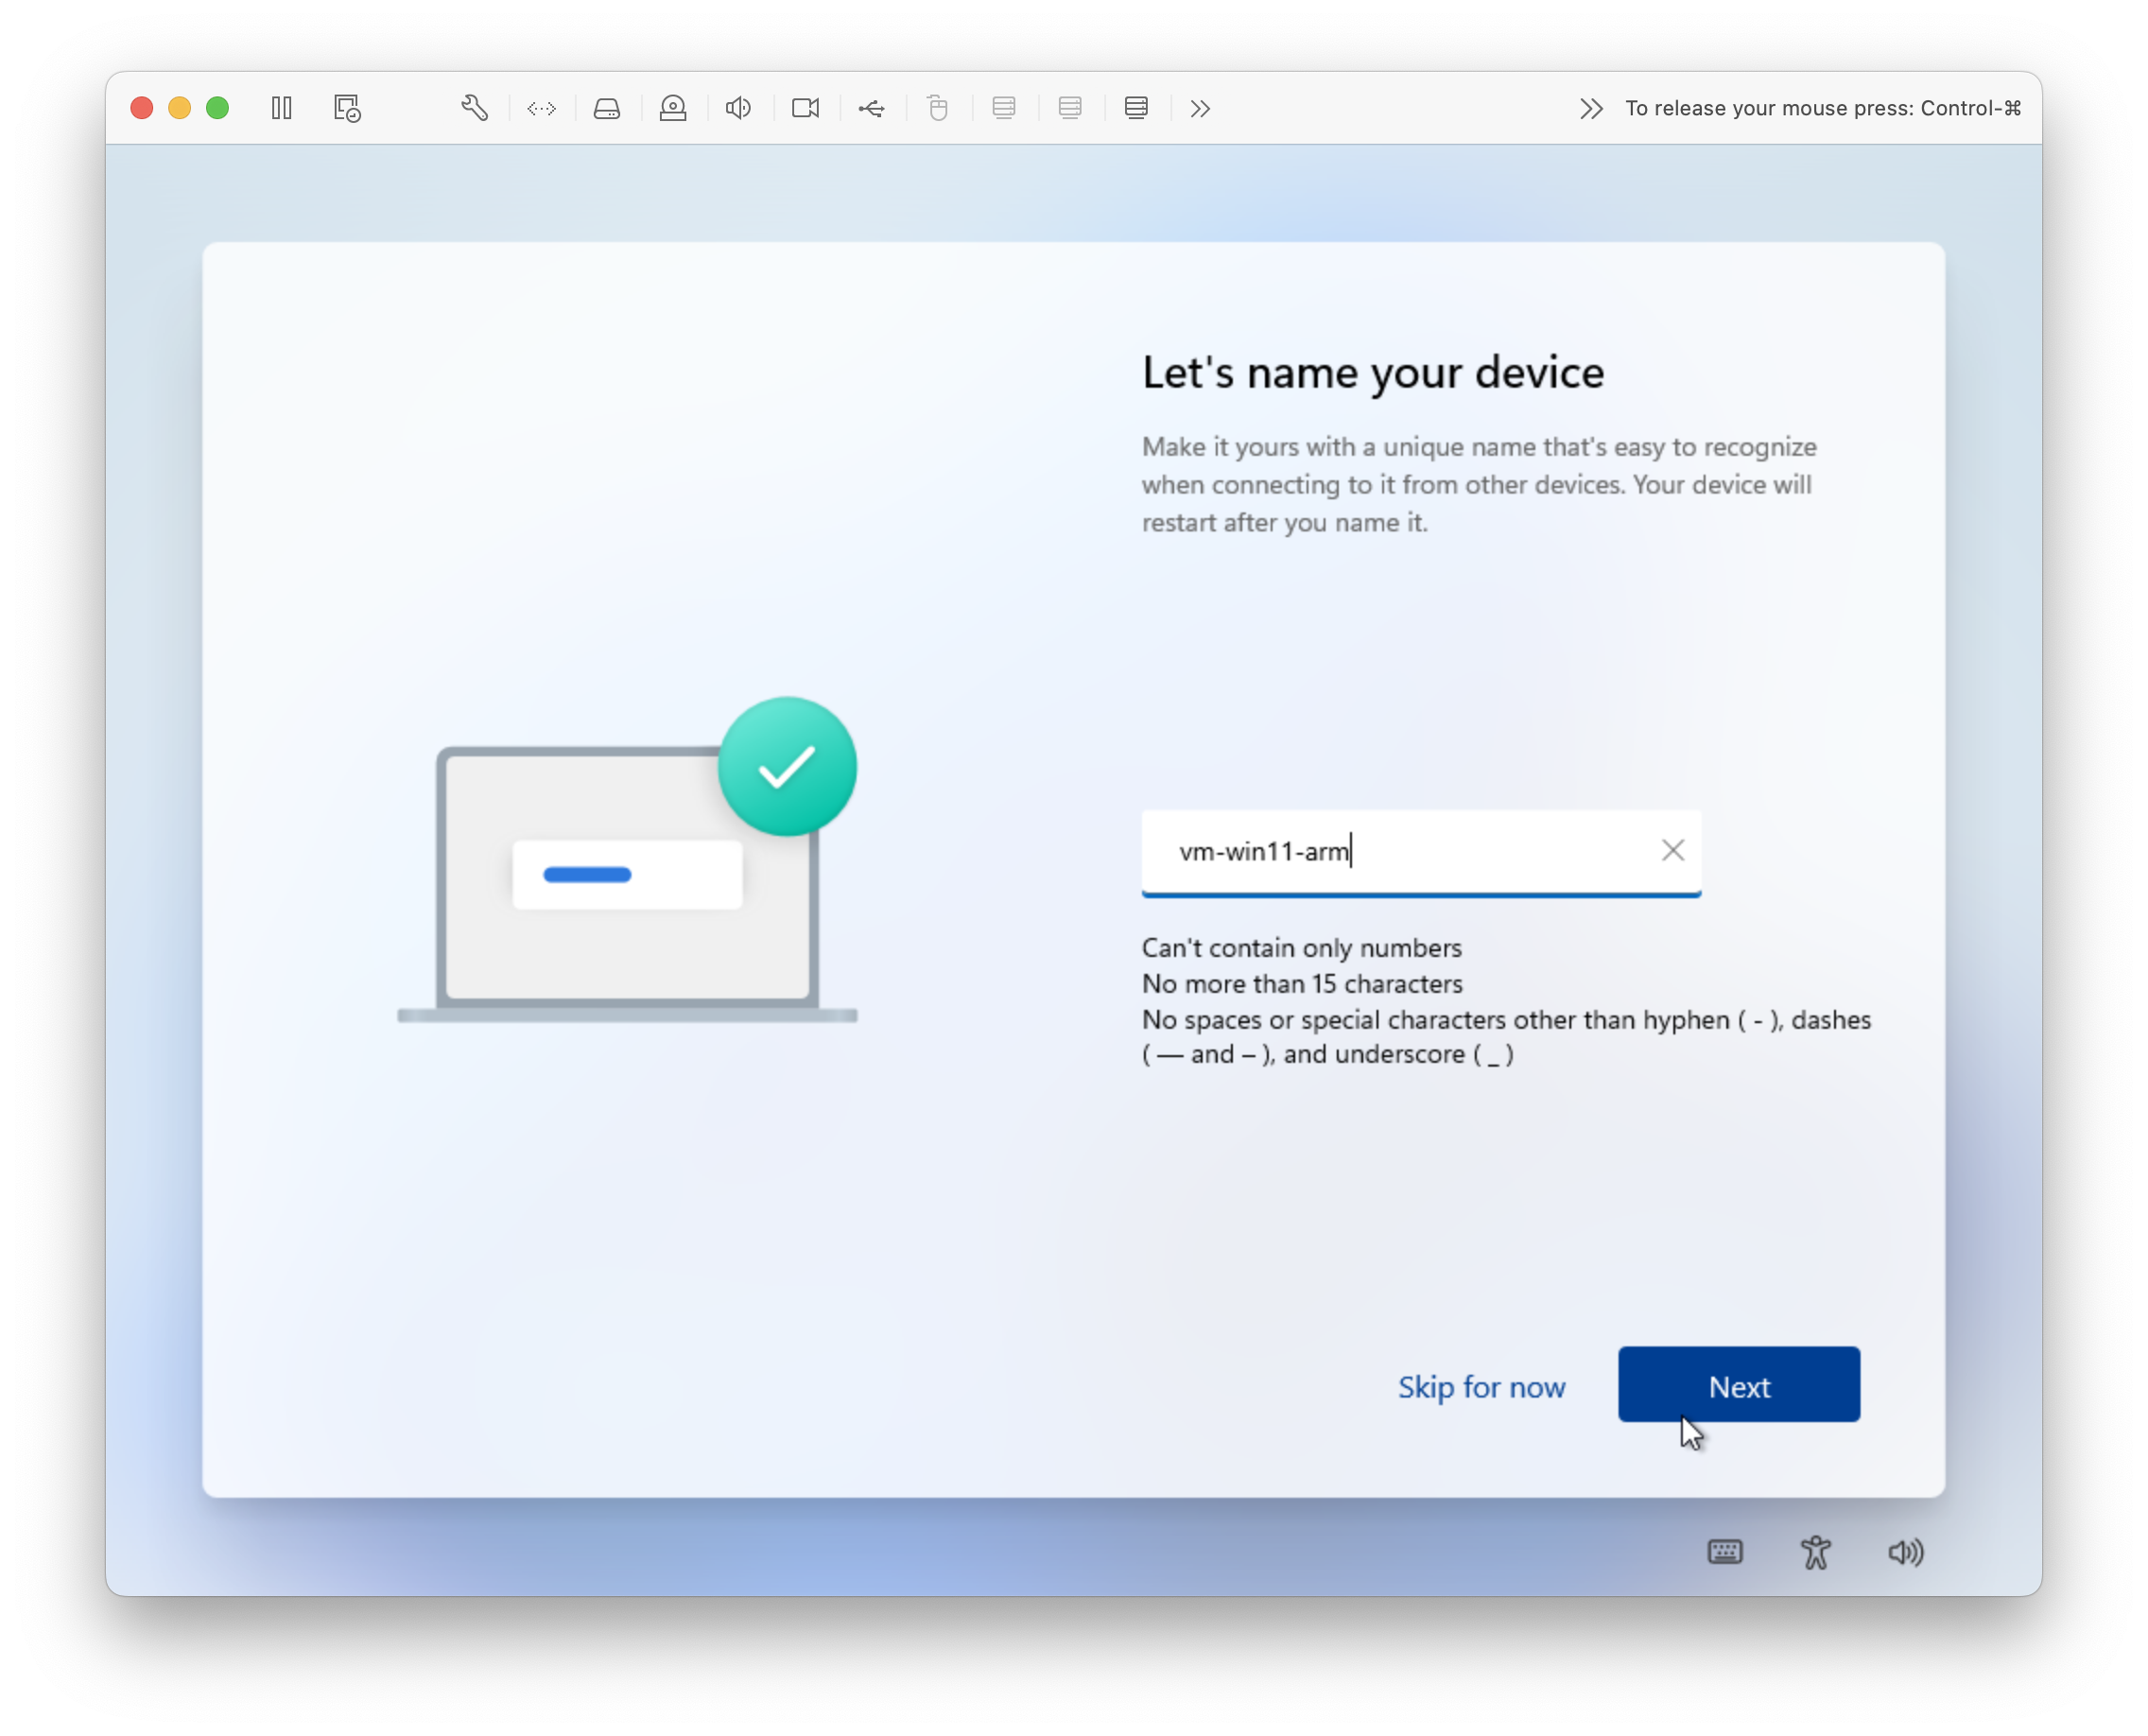Image resolution: width=2148 pixels, height=1736 pixels.
Task: Open VM settings wrench icon
Action: pyautogui.click(x=475, y=108)
